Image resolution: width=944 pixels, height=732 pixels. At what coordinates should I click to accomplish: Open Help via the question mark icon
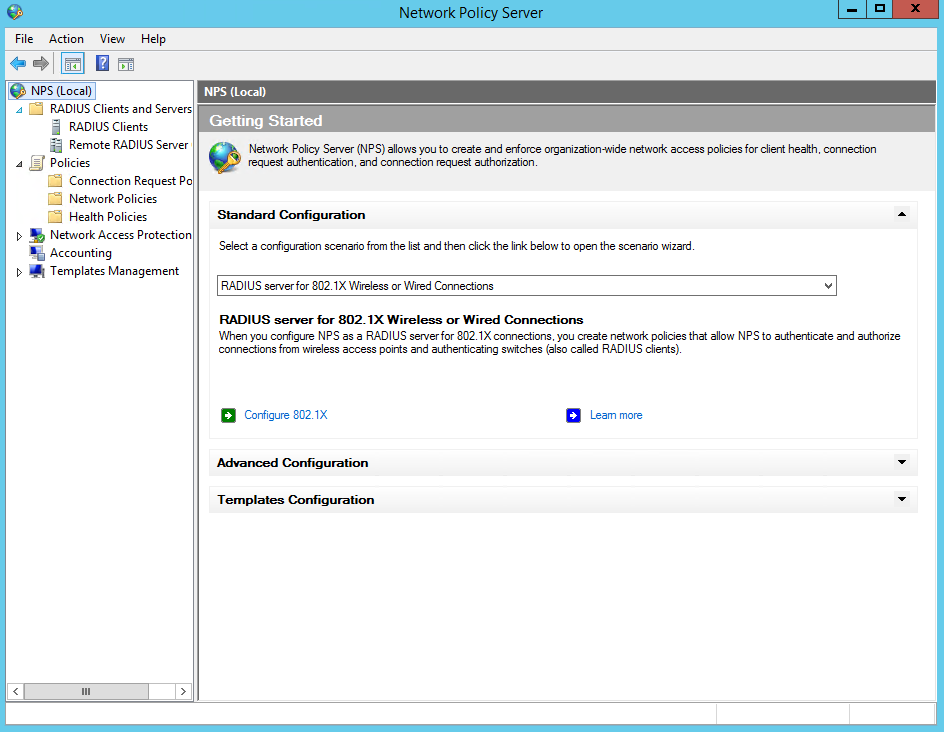pyautogui.click(x=102, y=64)
